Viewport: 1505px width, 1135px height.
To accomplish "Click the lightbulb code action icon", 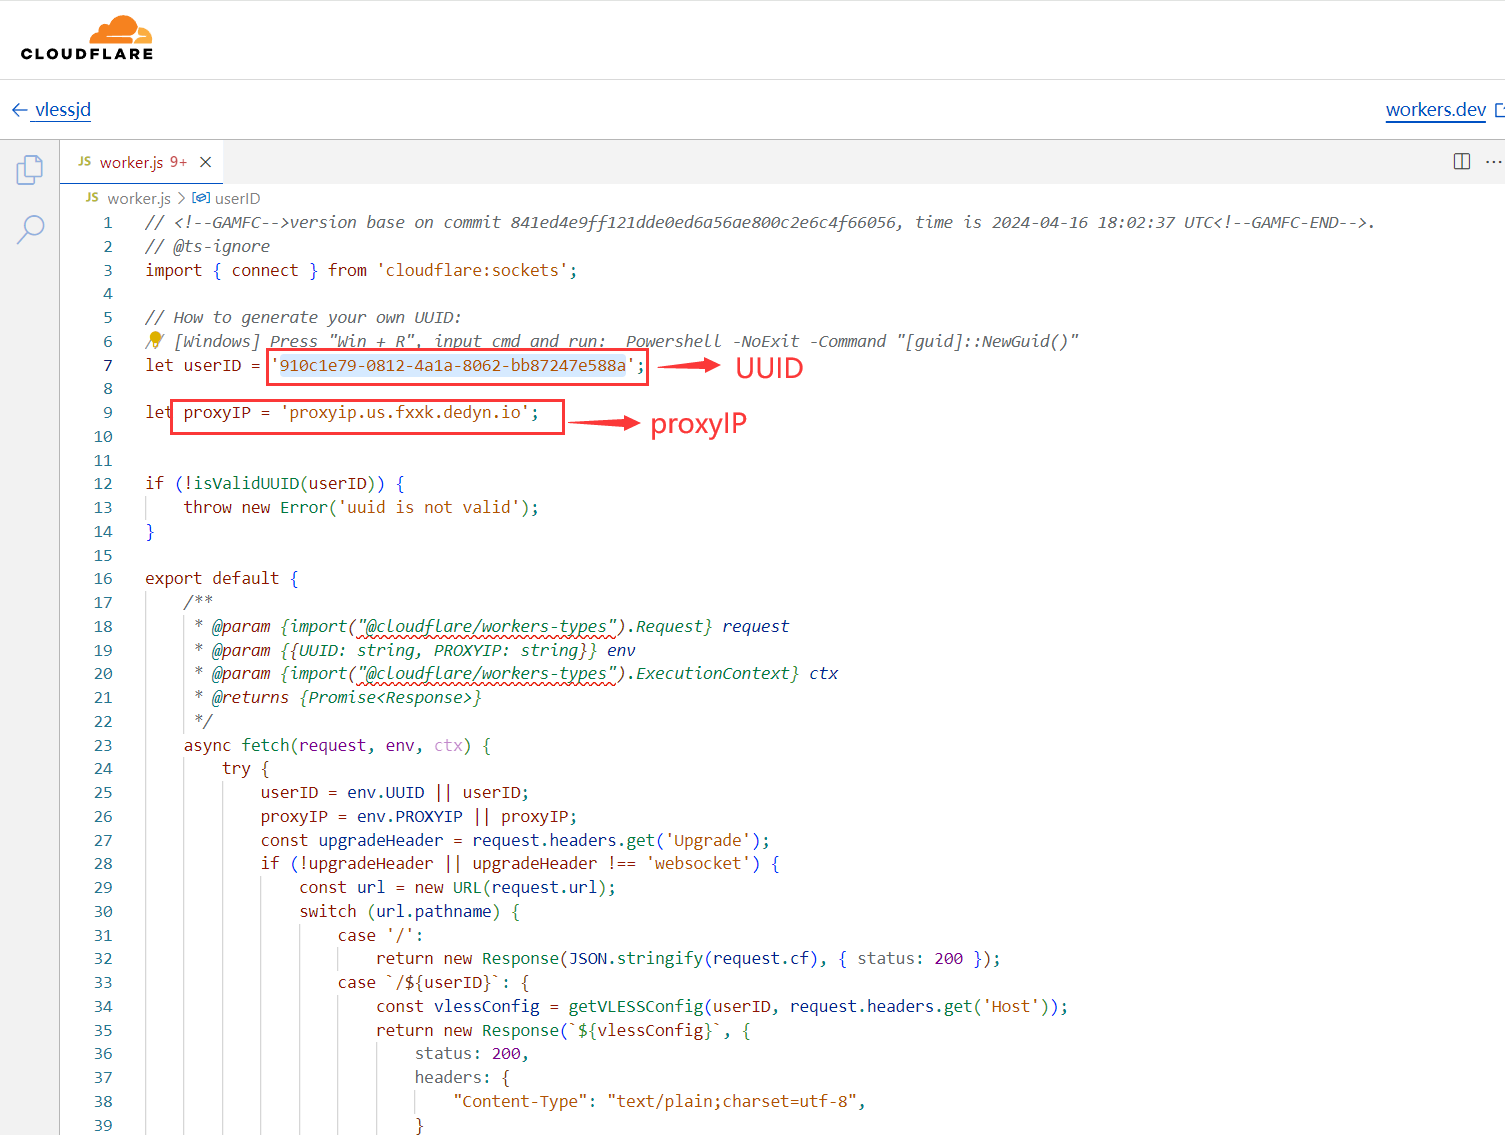I will point(155,341).
